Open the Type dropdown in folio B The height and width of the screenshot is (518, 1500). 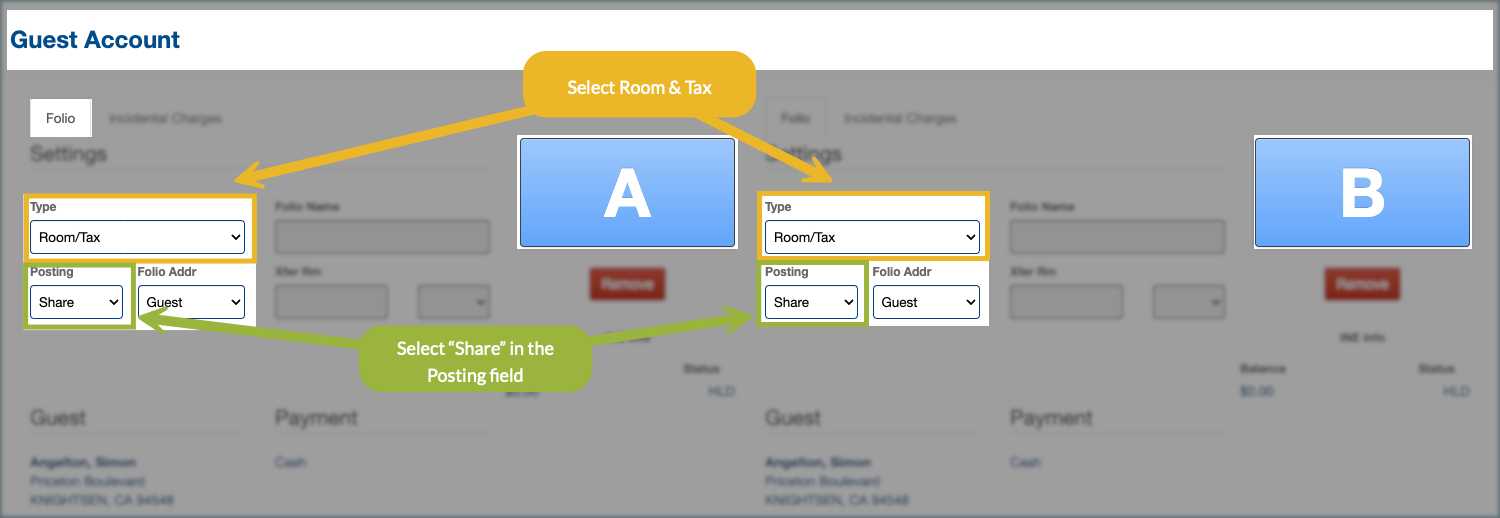click(x=872, y=237)
